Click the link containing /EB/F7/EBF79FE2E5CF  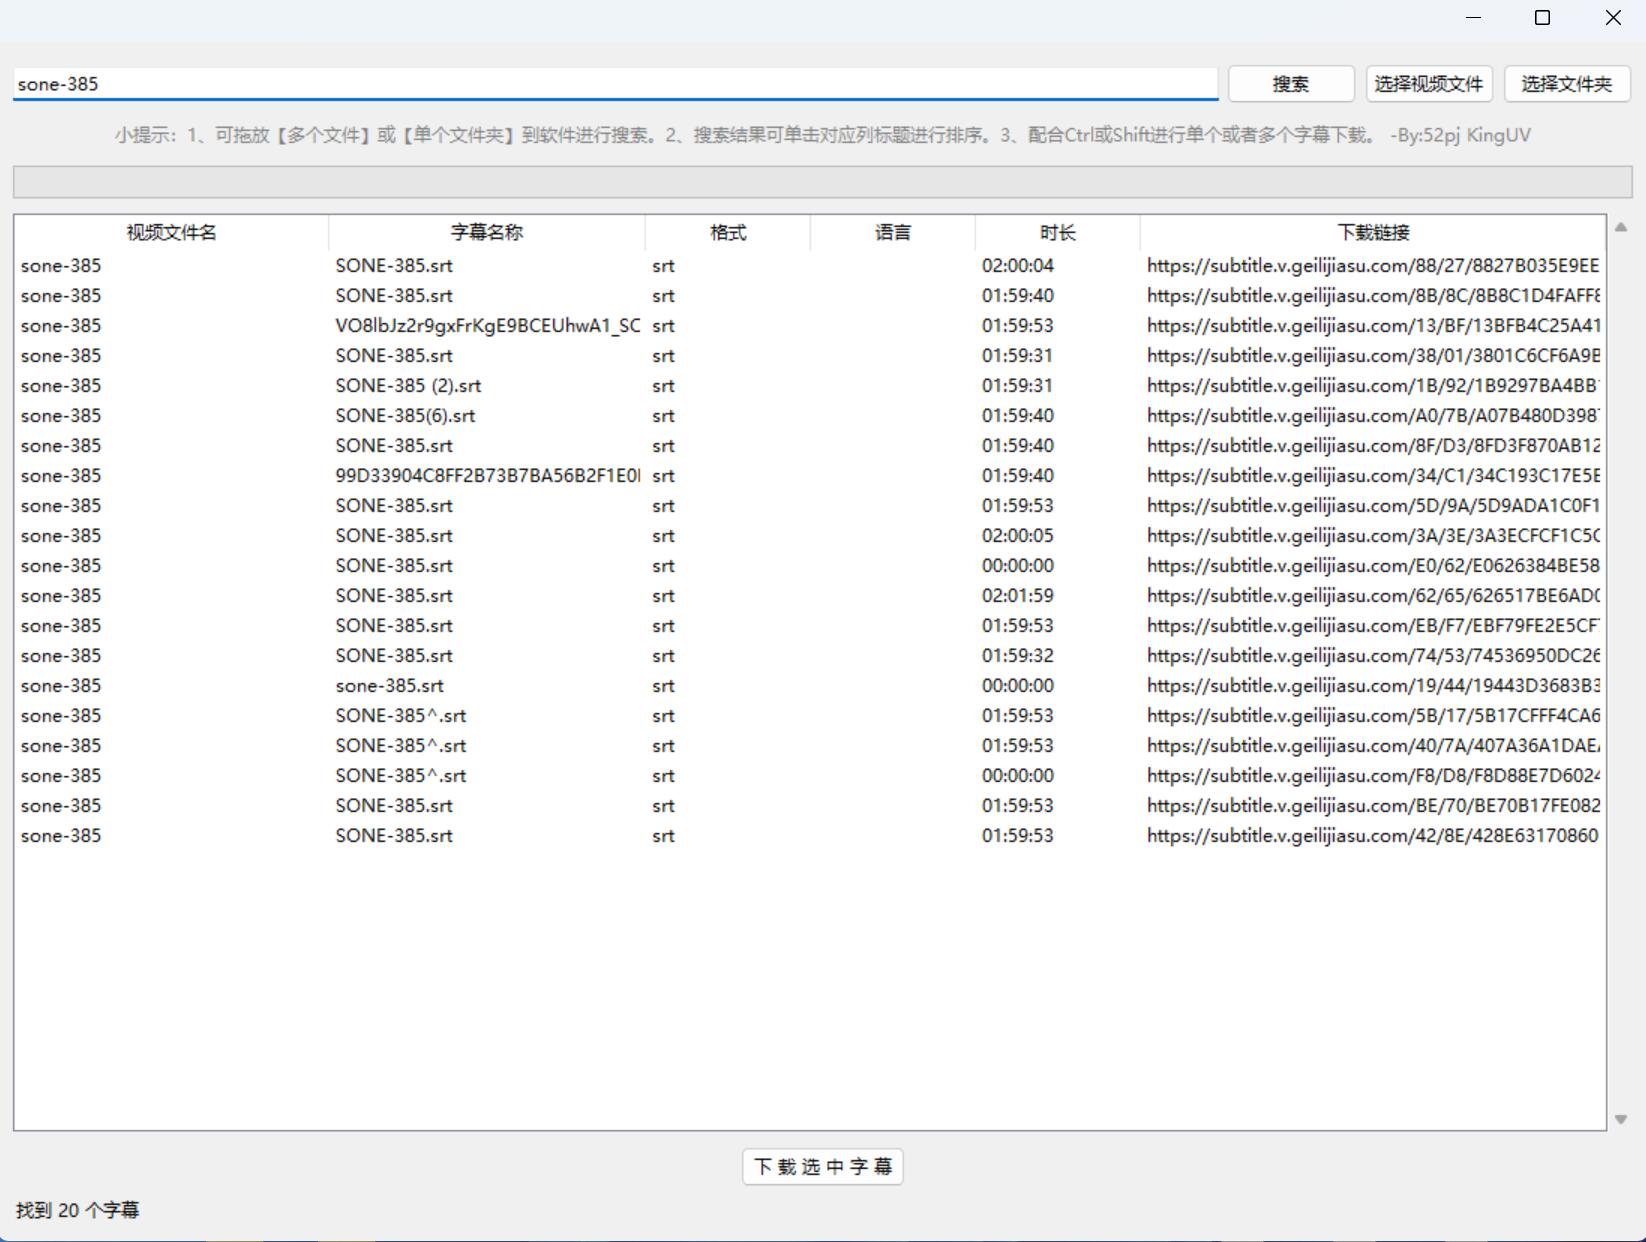click(x=1373, y=626)
